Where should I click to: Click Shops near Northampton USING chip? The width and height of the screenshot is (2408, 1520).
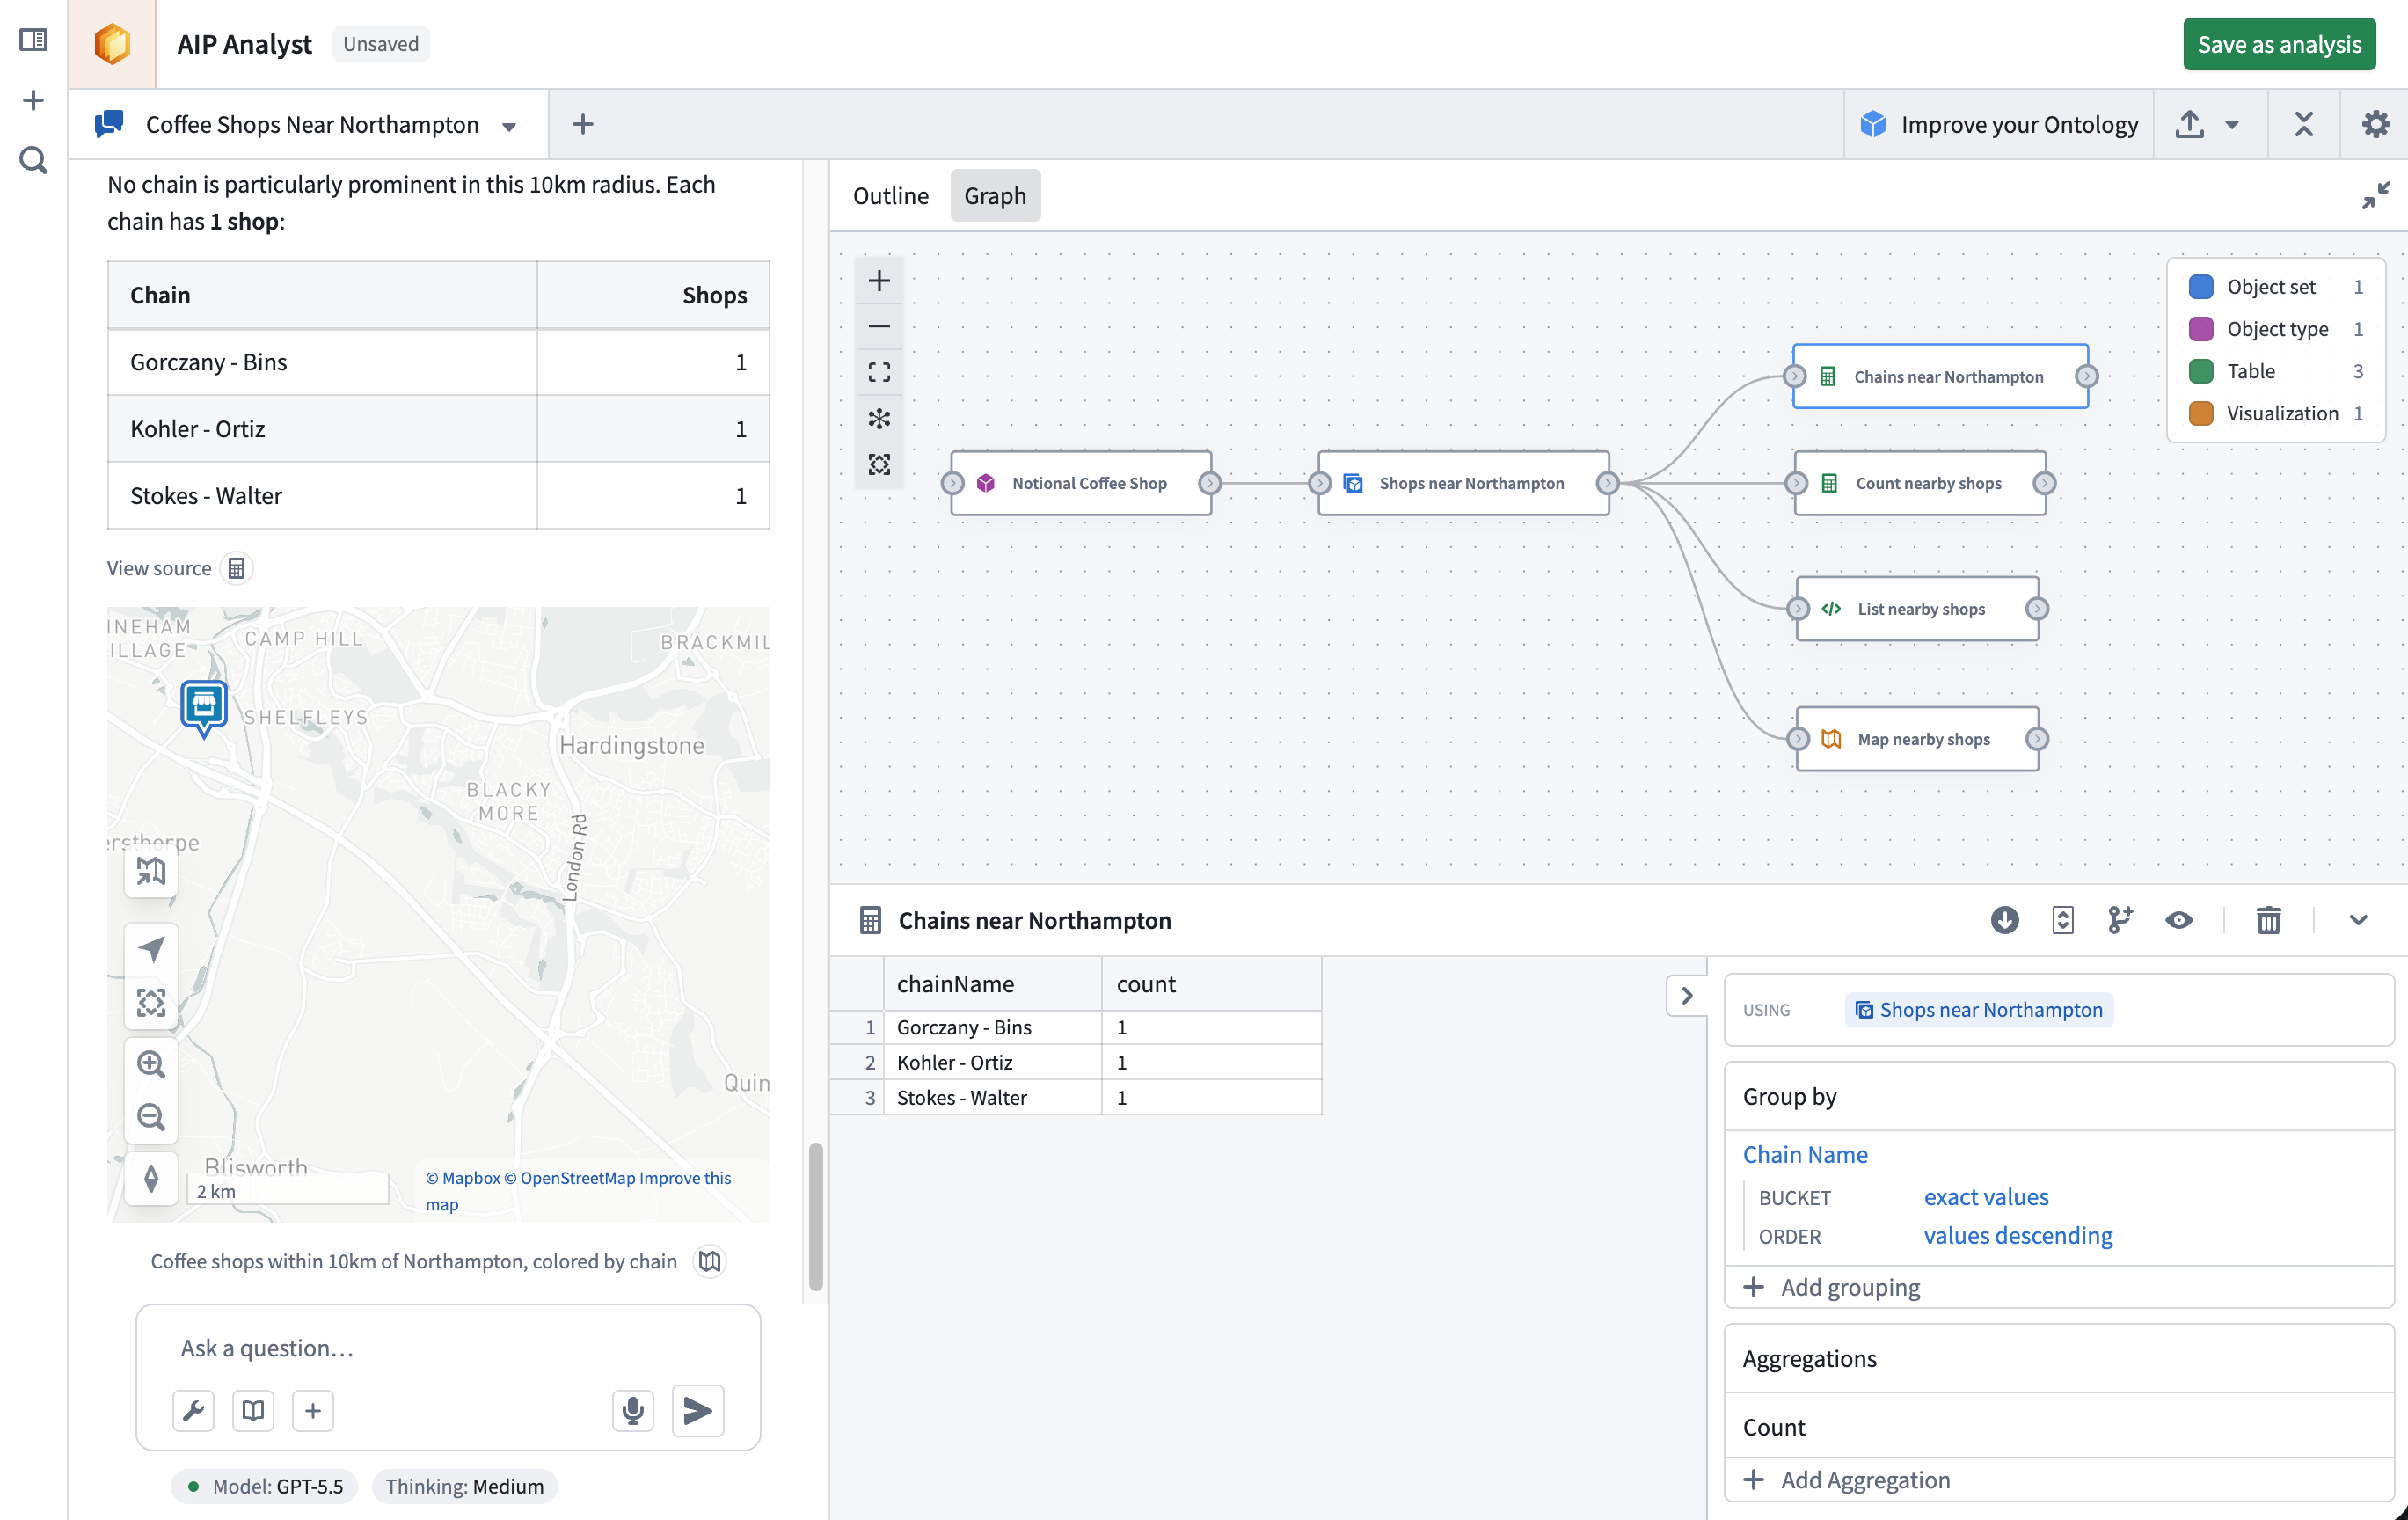(1979, 1010)
